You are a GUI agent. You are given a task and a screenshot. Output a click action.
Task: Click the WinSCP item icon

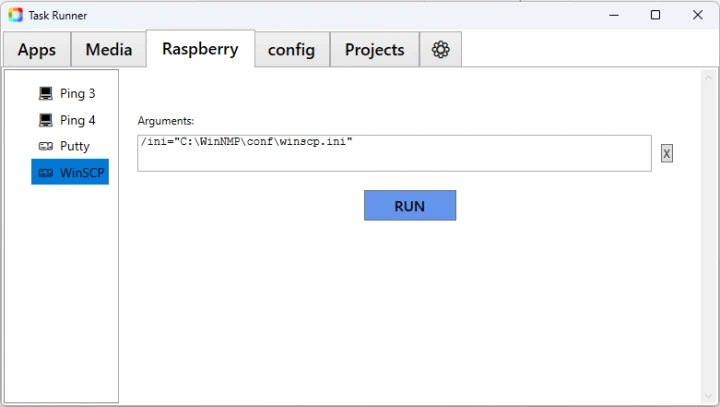[45, 173]
